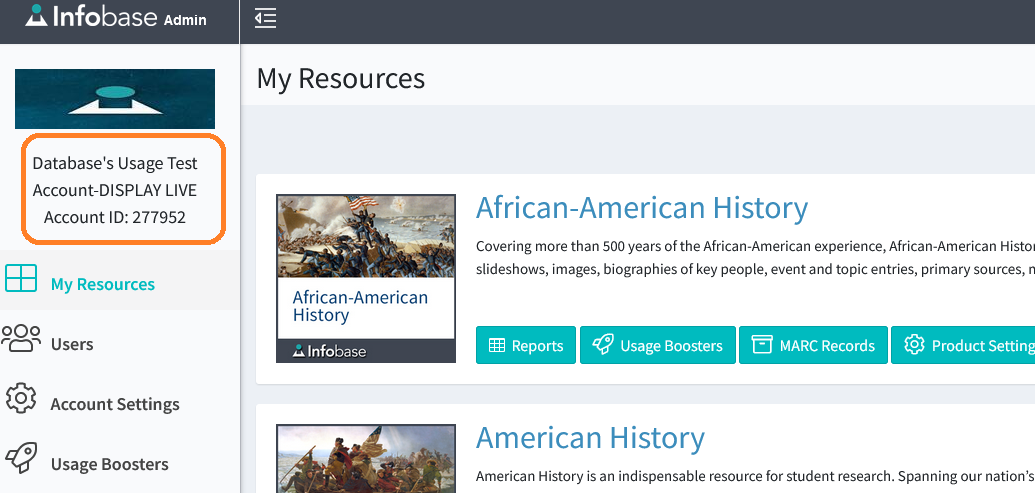Click the Account ID: 277952 text
This screenshot has width=1035, height=493.
(115, 216)
